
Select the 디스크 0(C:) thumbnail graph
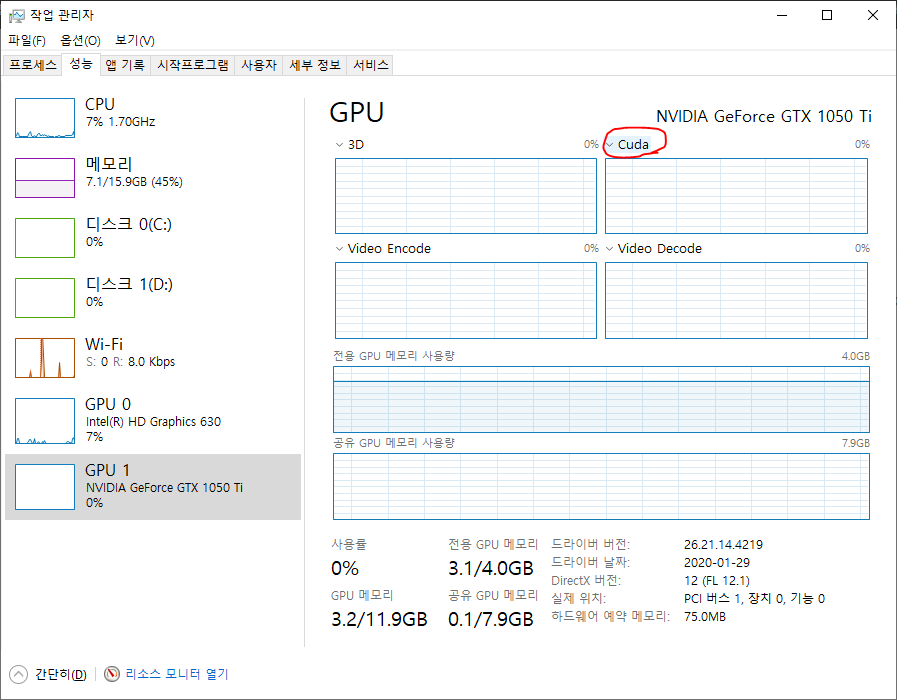(x=45, y=238)
